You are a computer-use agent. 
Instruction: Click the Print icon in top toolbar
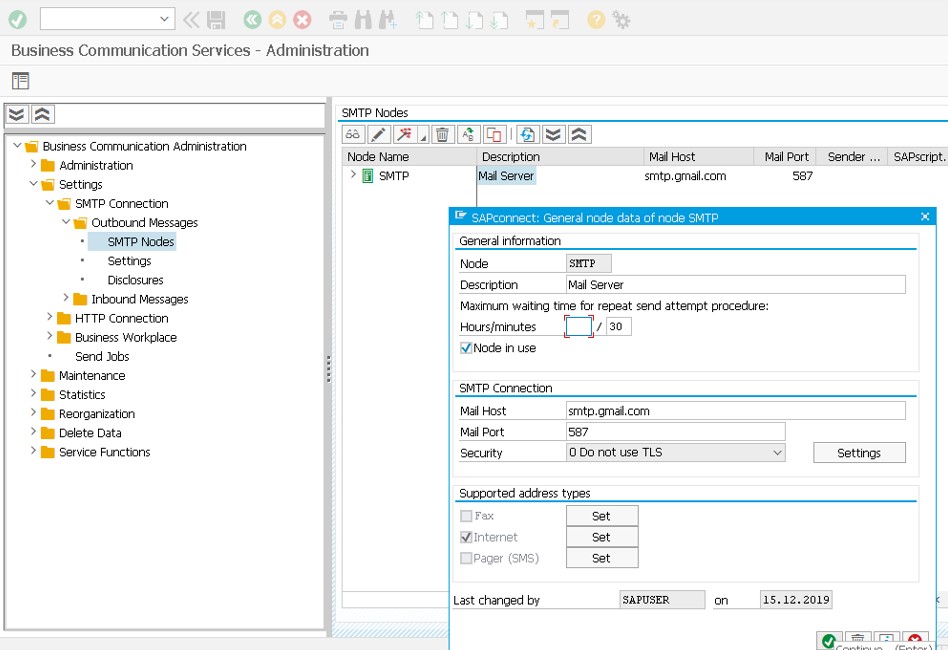click(338, 20)
